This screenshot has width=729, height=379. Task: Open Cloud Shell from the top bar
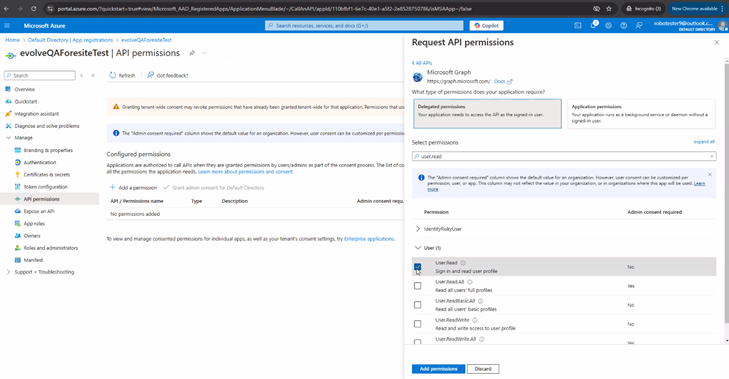pos(577,26)
